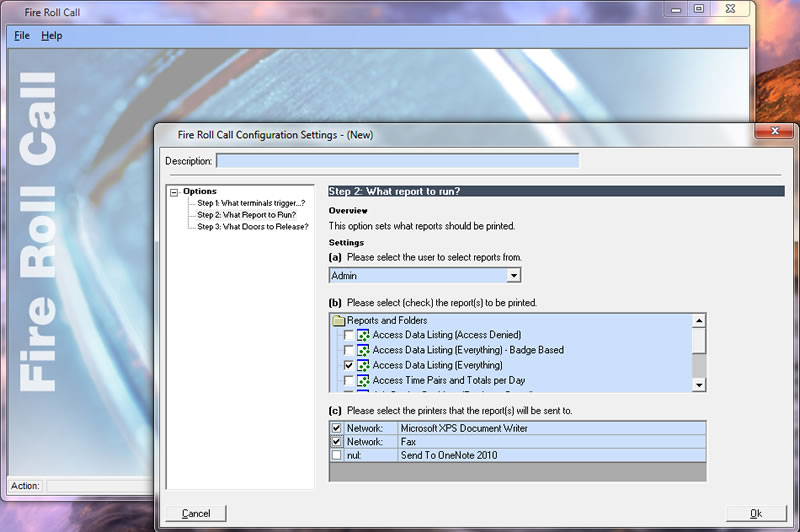The image size is (800, 532).
Task: Open the Admin user dropdown
Action: coord(513,275)
